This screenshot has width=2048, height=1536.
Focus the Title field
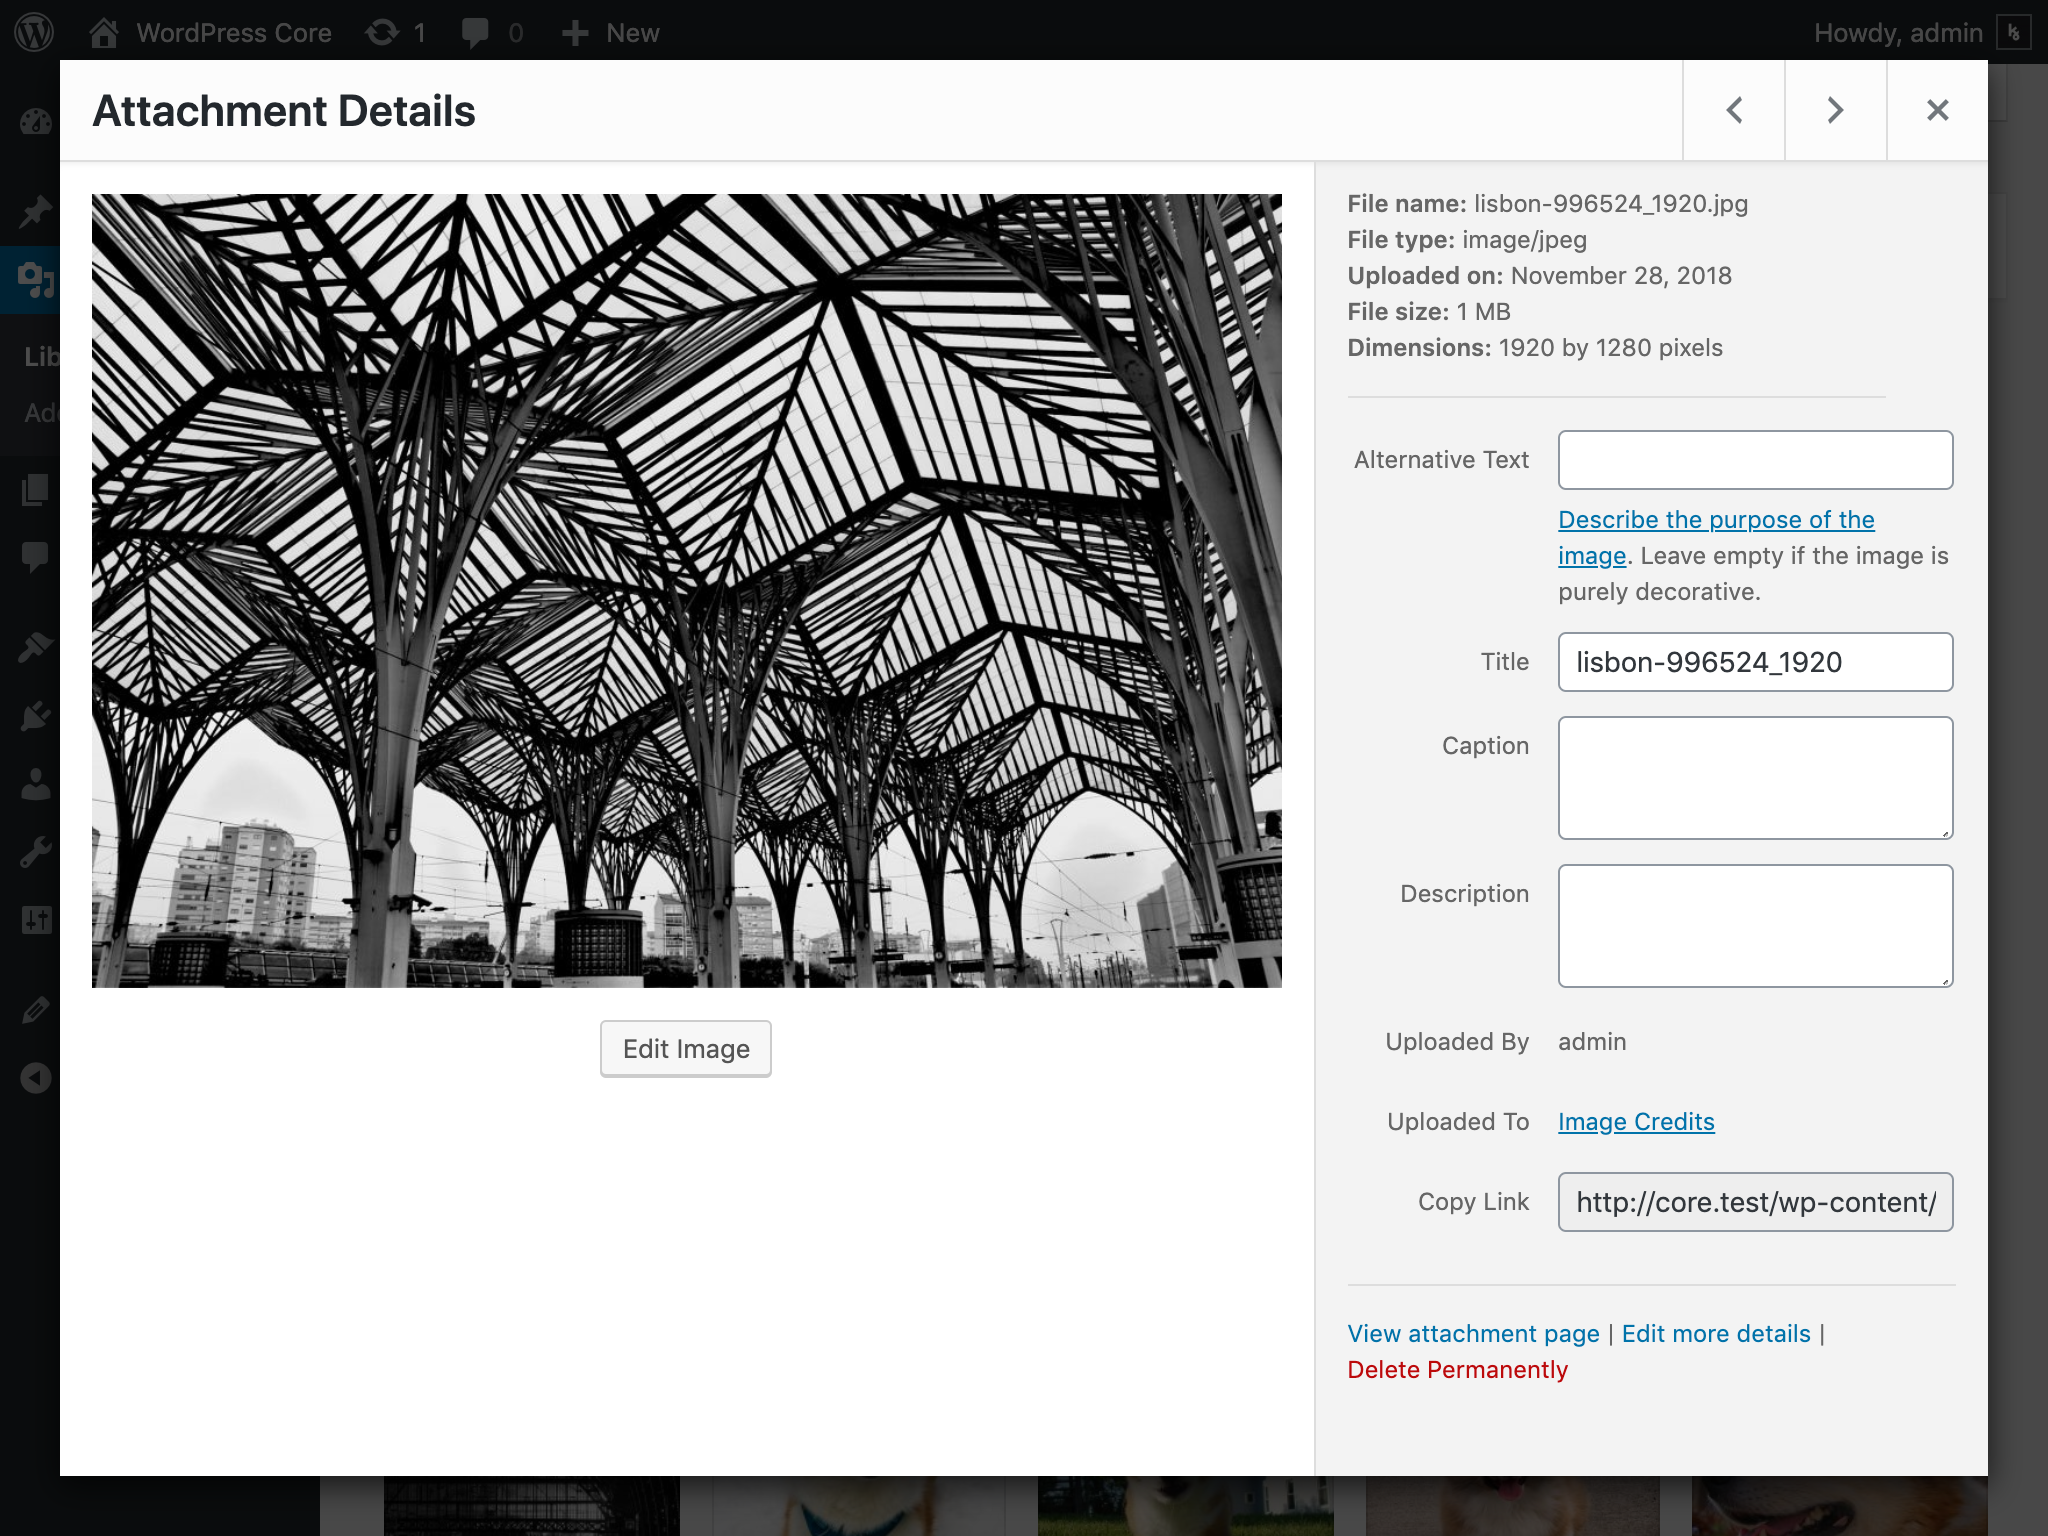pyautogui.click(x=1755, y=662)
